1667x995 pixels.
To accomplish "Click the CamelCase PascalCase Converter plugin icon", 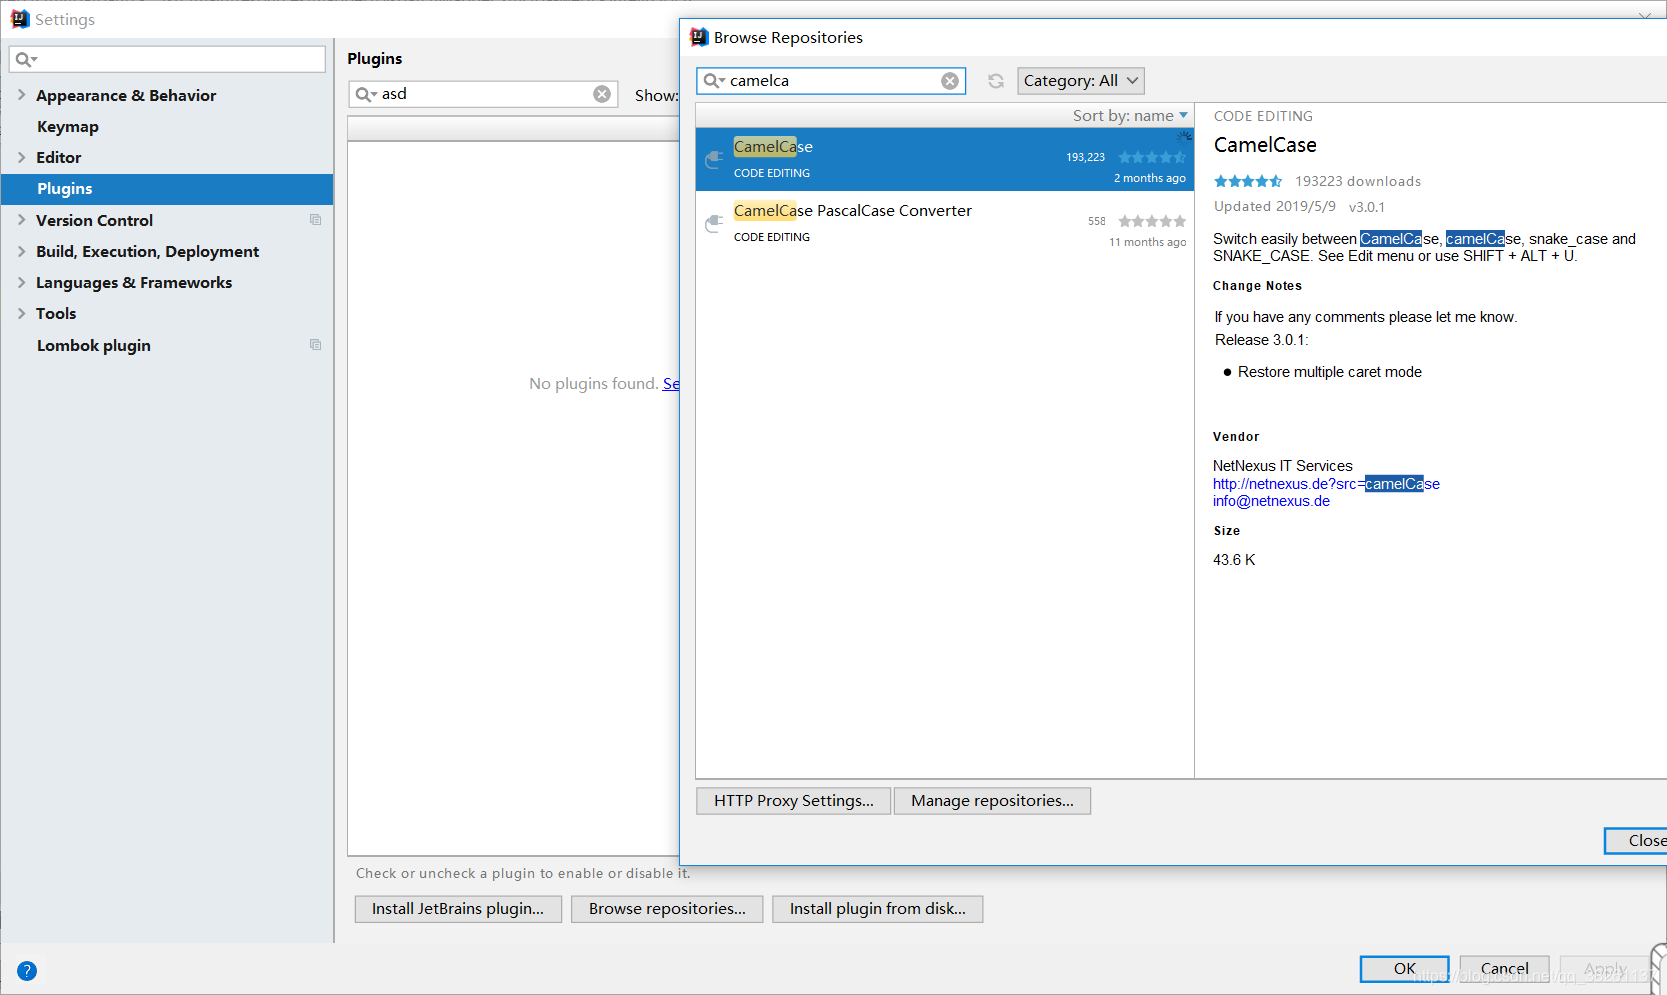I will tap(714, 223).
